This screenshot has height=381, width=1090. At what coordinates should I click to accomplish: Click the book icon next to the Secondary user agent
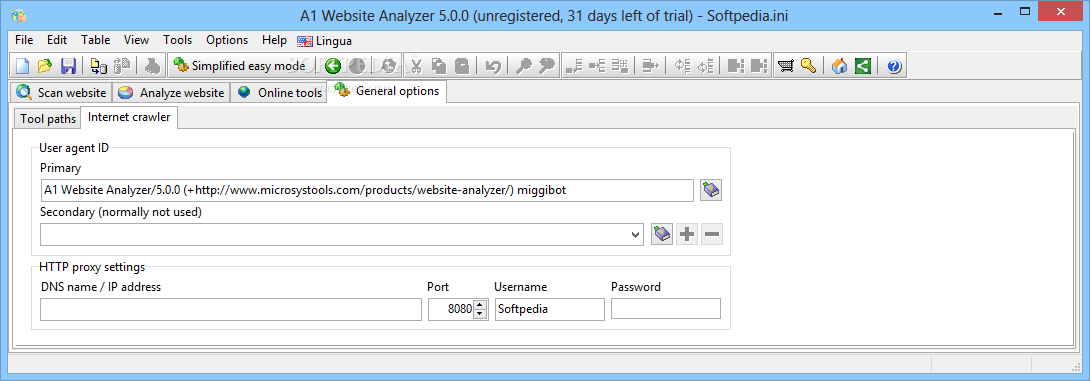click(662, 234)
